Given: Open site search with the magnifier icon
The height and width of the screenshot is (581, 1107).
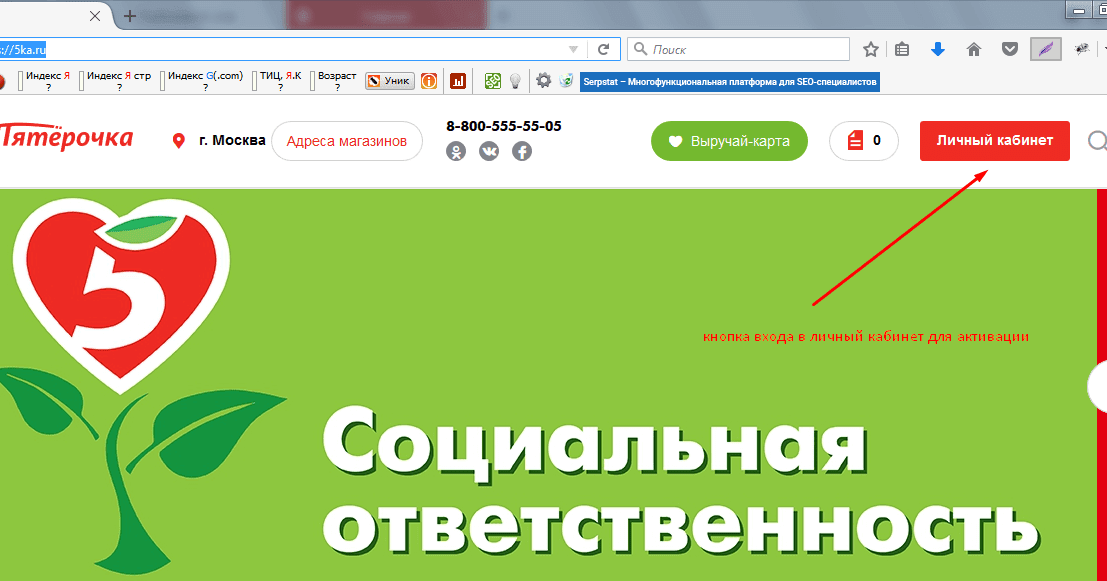Looking at the screenshot, I should tap(1100, 141).
